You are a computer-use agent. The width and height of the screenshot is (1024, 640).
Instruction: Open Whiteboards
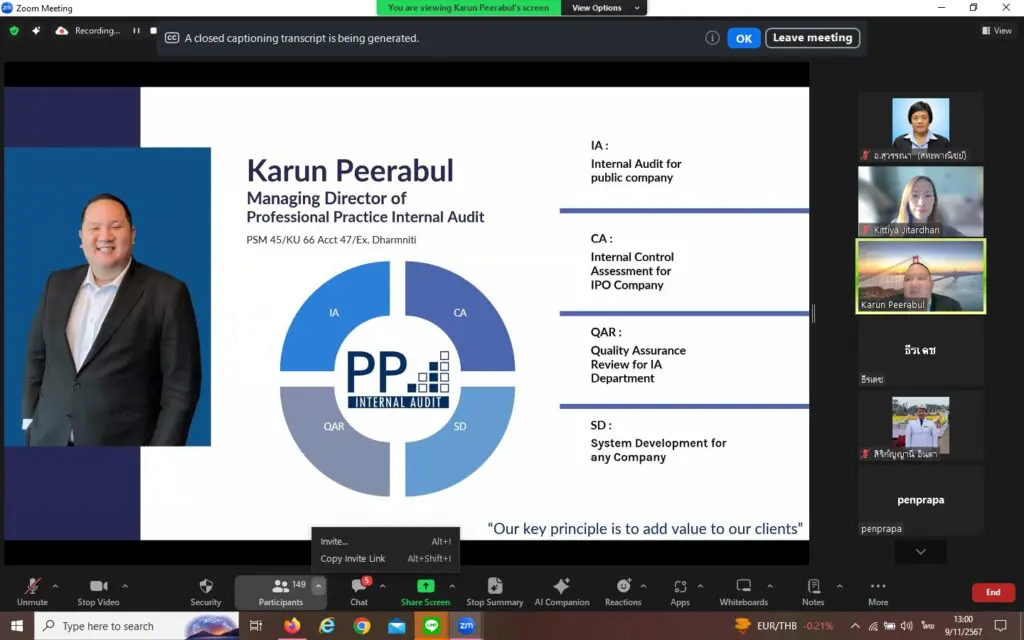743,592
